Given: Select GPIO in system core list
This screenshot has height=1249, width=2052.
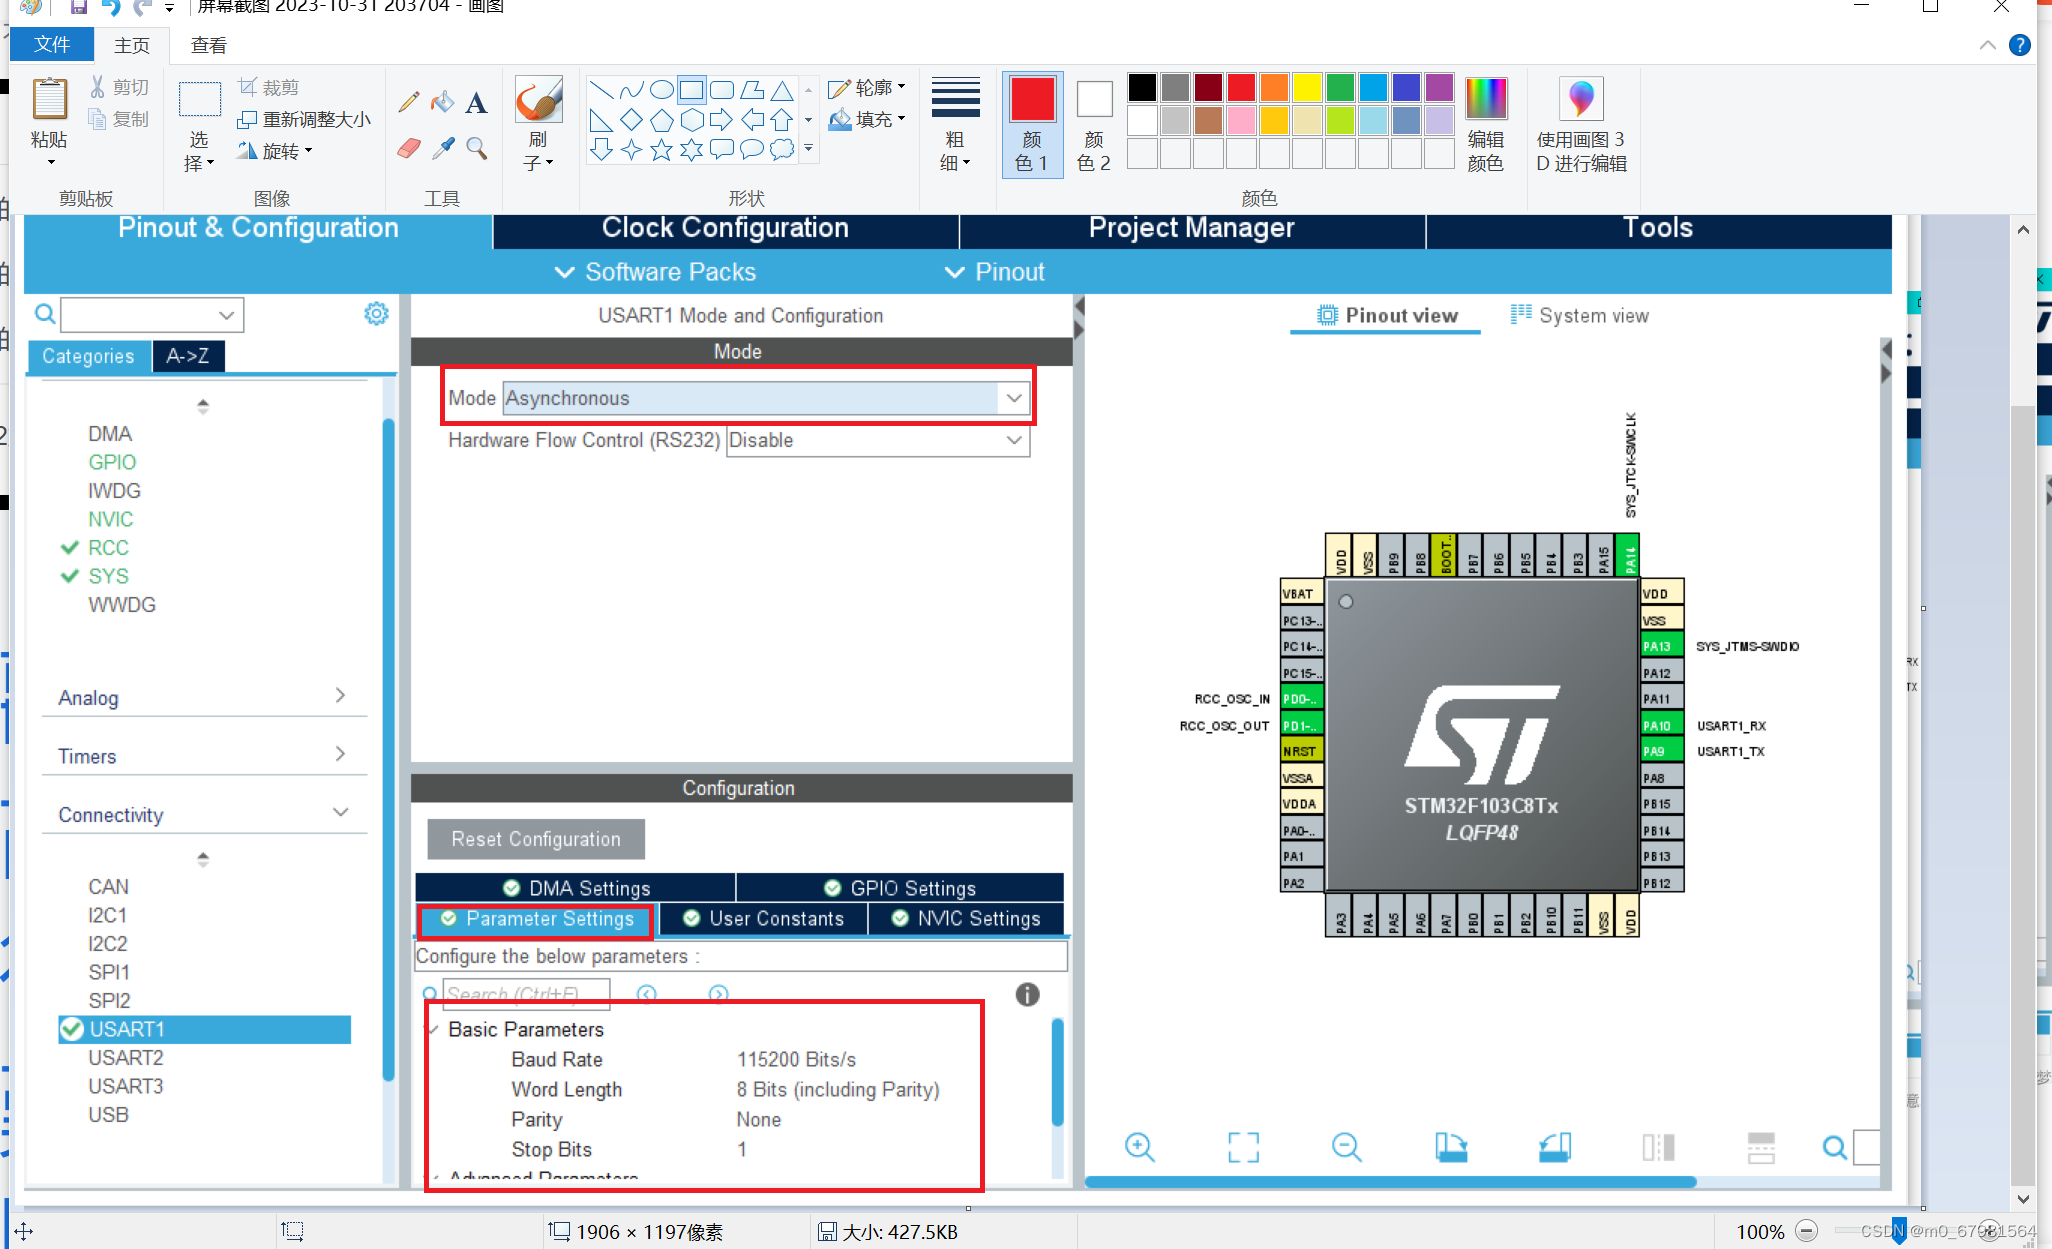Looking at the screenshot, I should (x=112, y=462).
